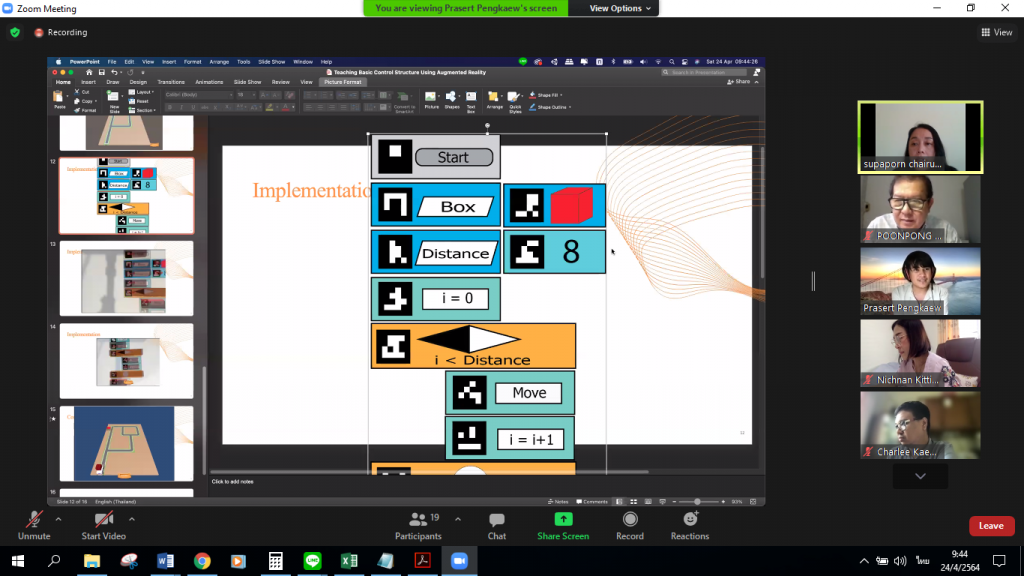
Task: Change layout with the View button
Action: pos(997,32)
